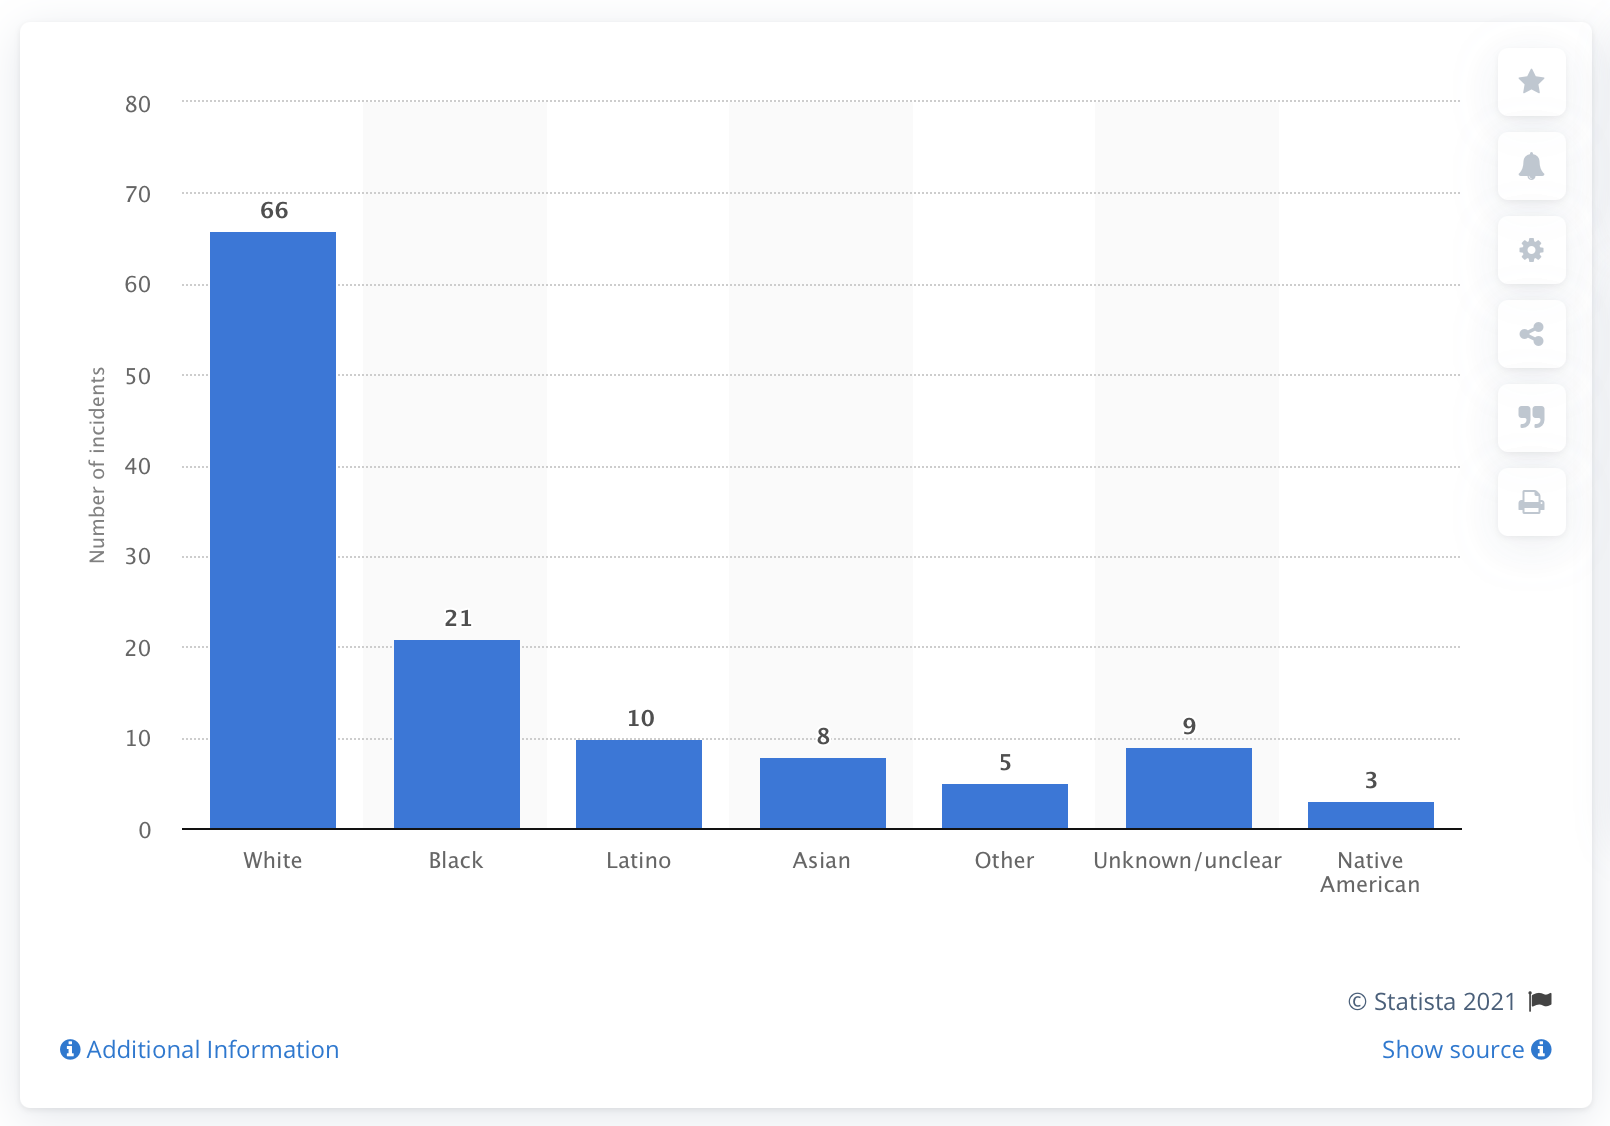
Task: Click the White bar showing 66
Action: click(x=273, y=530)
